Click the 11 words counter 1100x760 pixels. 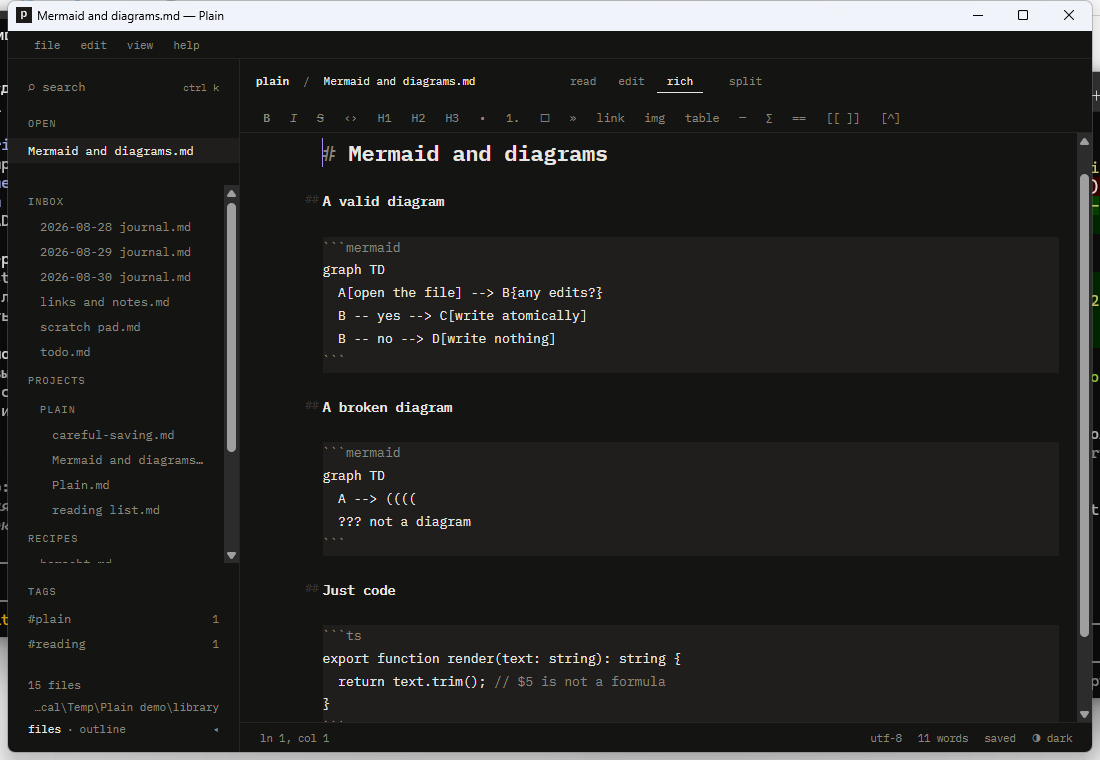tap(943, 738)
